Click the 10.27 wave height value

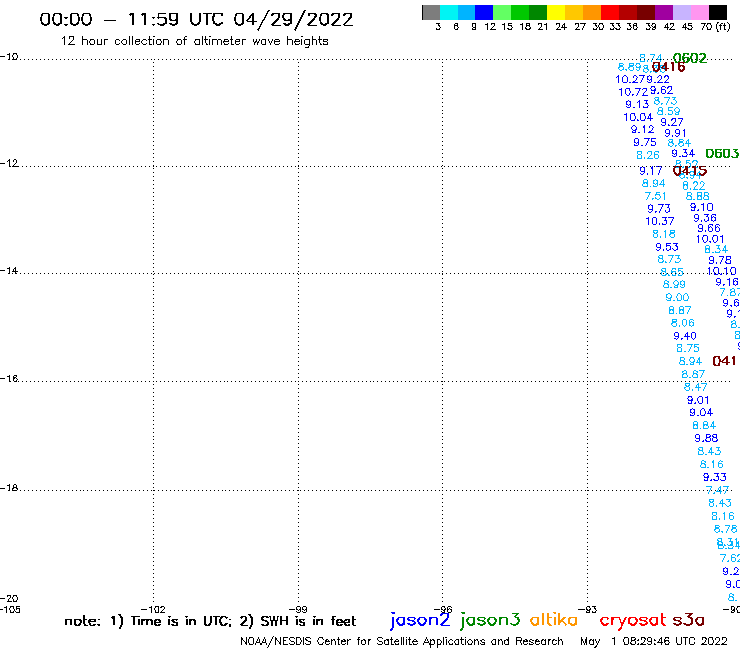click(629, 80)
